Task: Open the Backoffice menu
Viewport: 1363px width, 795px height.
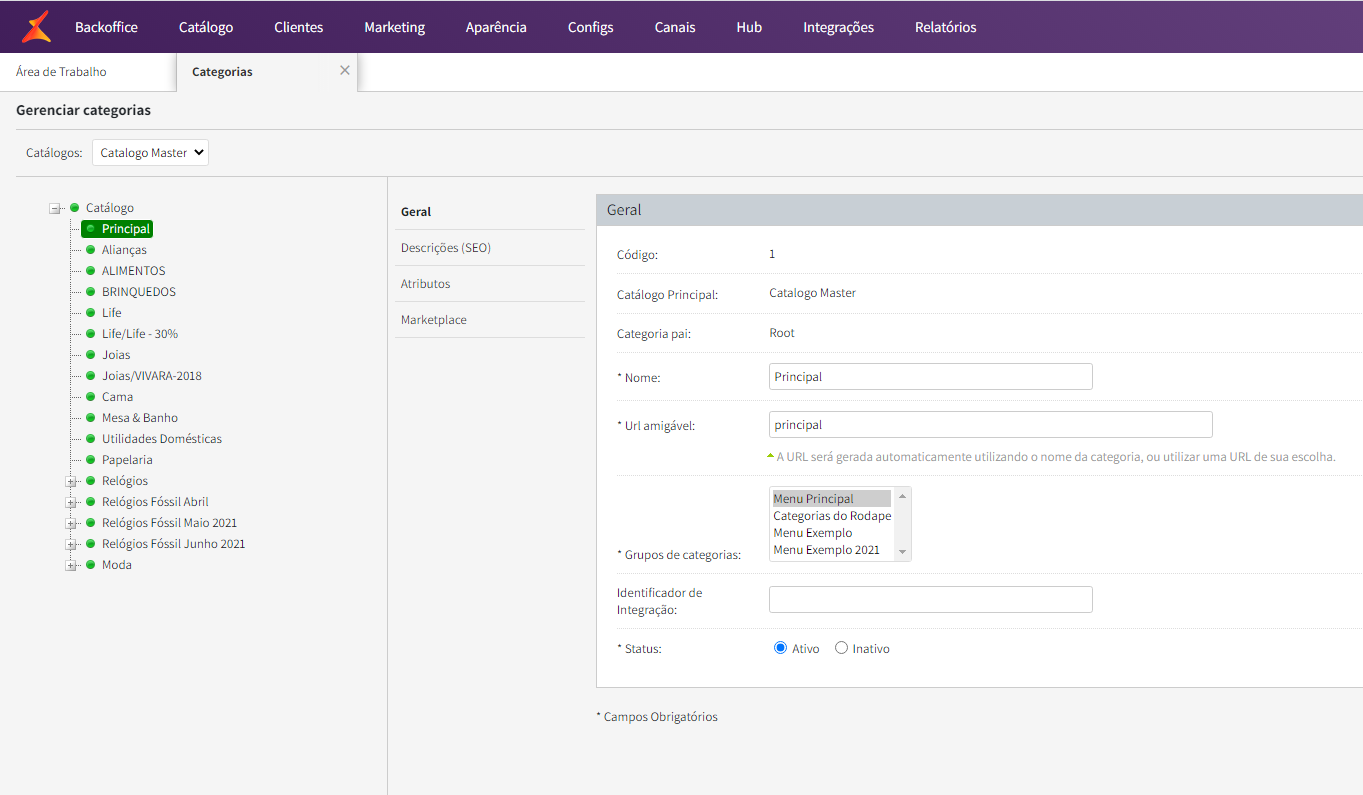Action: (106, 27)
